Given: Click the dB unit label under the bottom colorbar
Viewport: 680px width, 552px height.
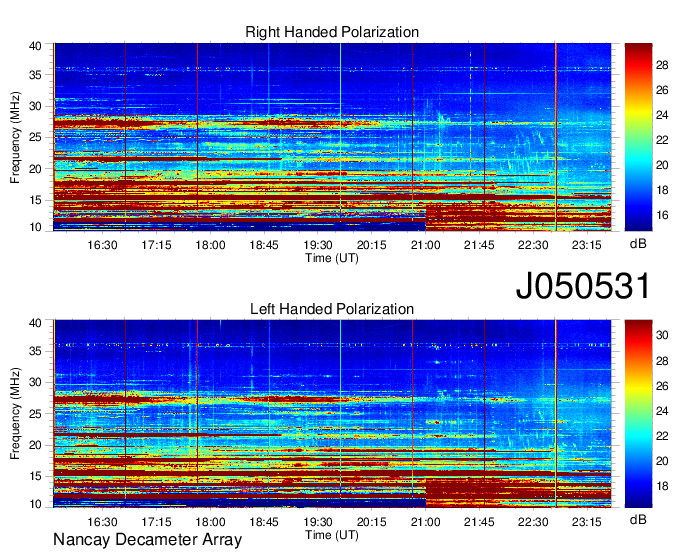Looking at the screenshot, I should pyautogui.click(x=638, y=519).
